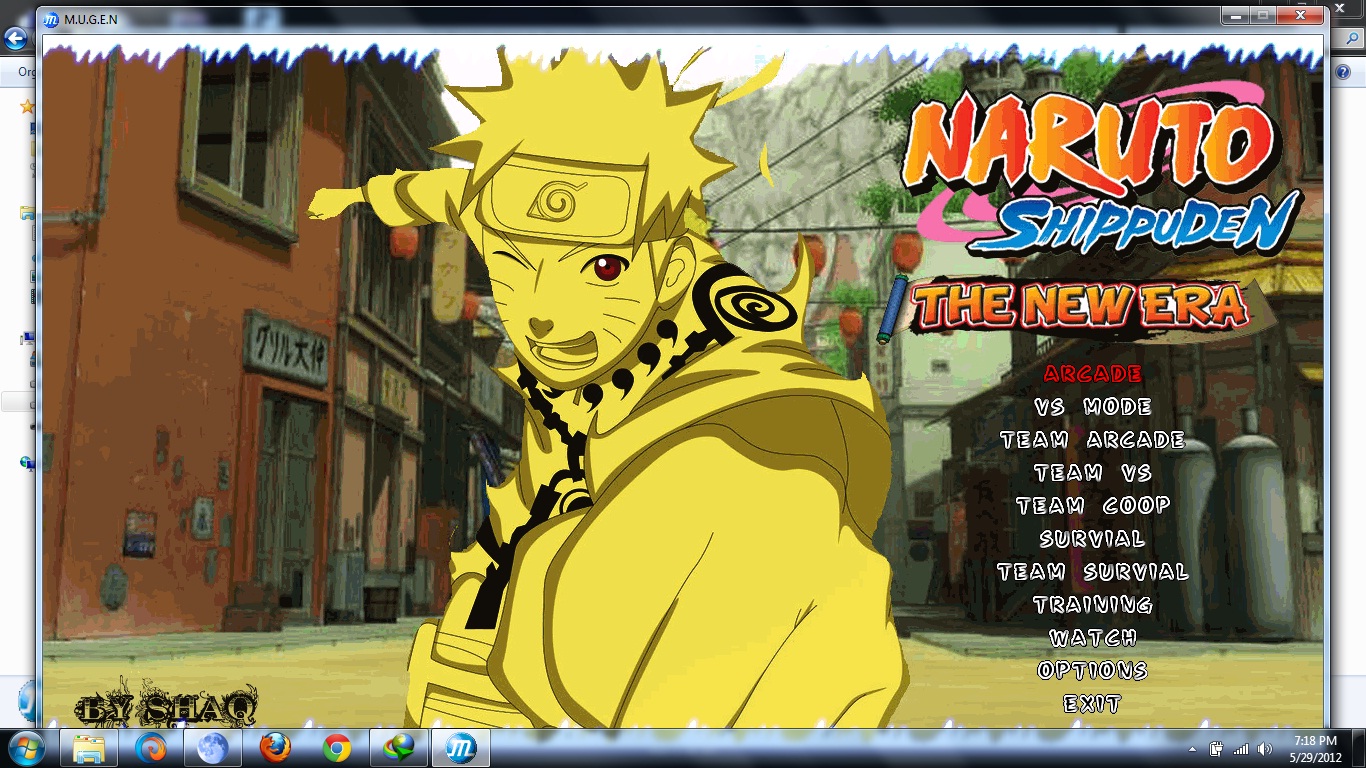
Task: Select ARCADE in the game menu
Action: [1092, 374]
